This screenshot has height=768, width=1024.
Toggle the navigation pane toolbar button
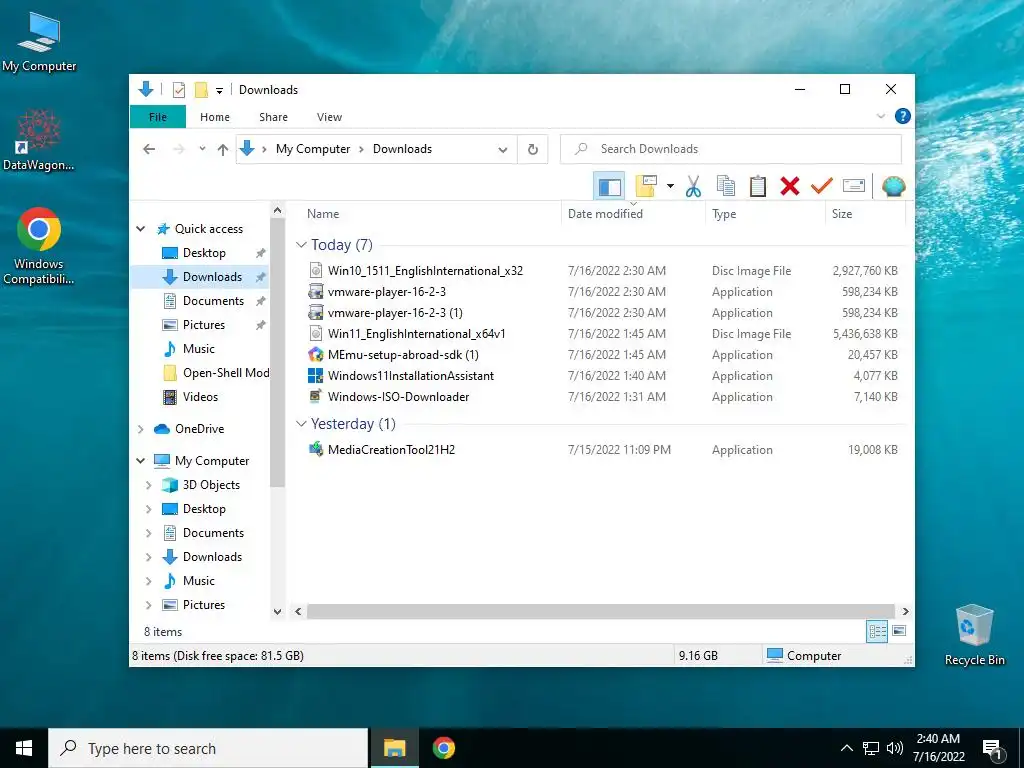pos(609,187)
